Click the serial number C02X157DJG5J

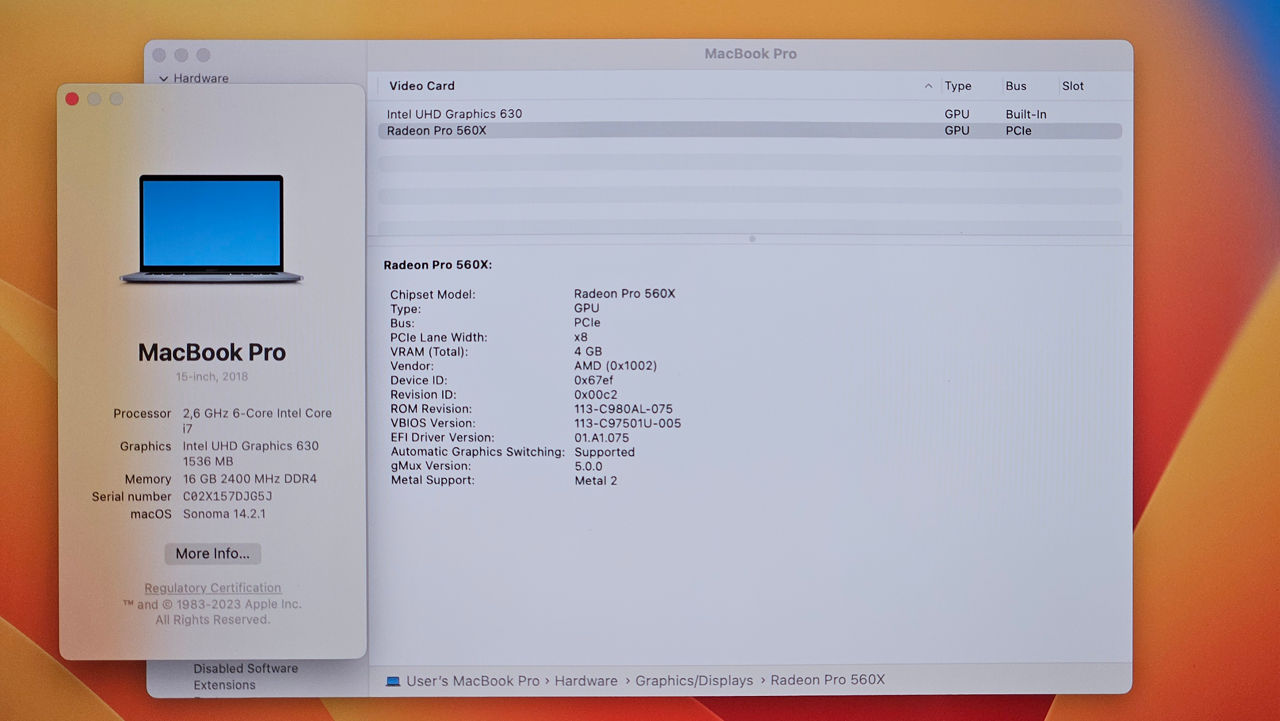[228, 497]
